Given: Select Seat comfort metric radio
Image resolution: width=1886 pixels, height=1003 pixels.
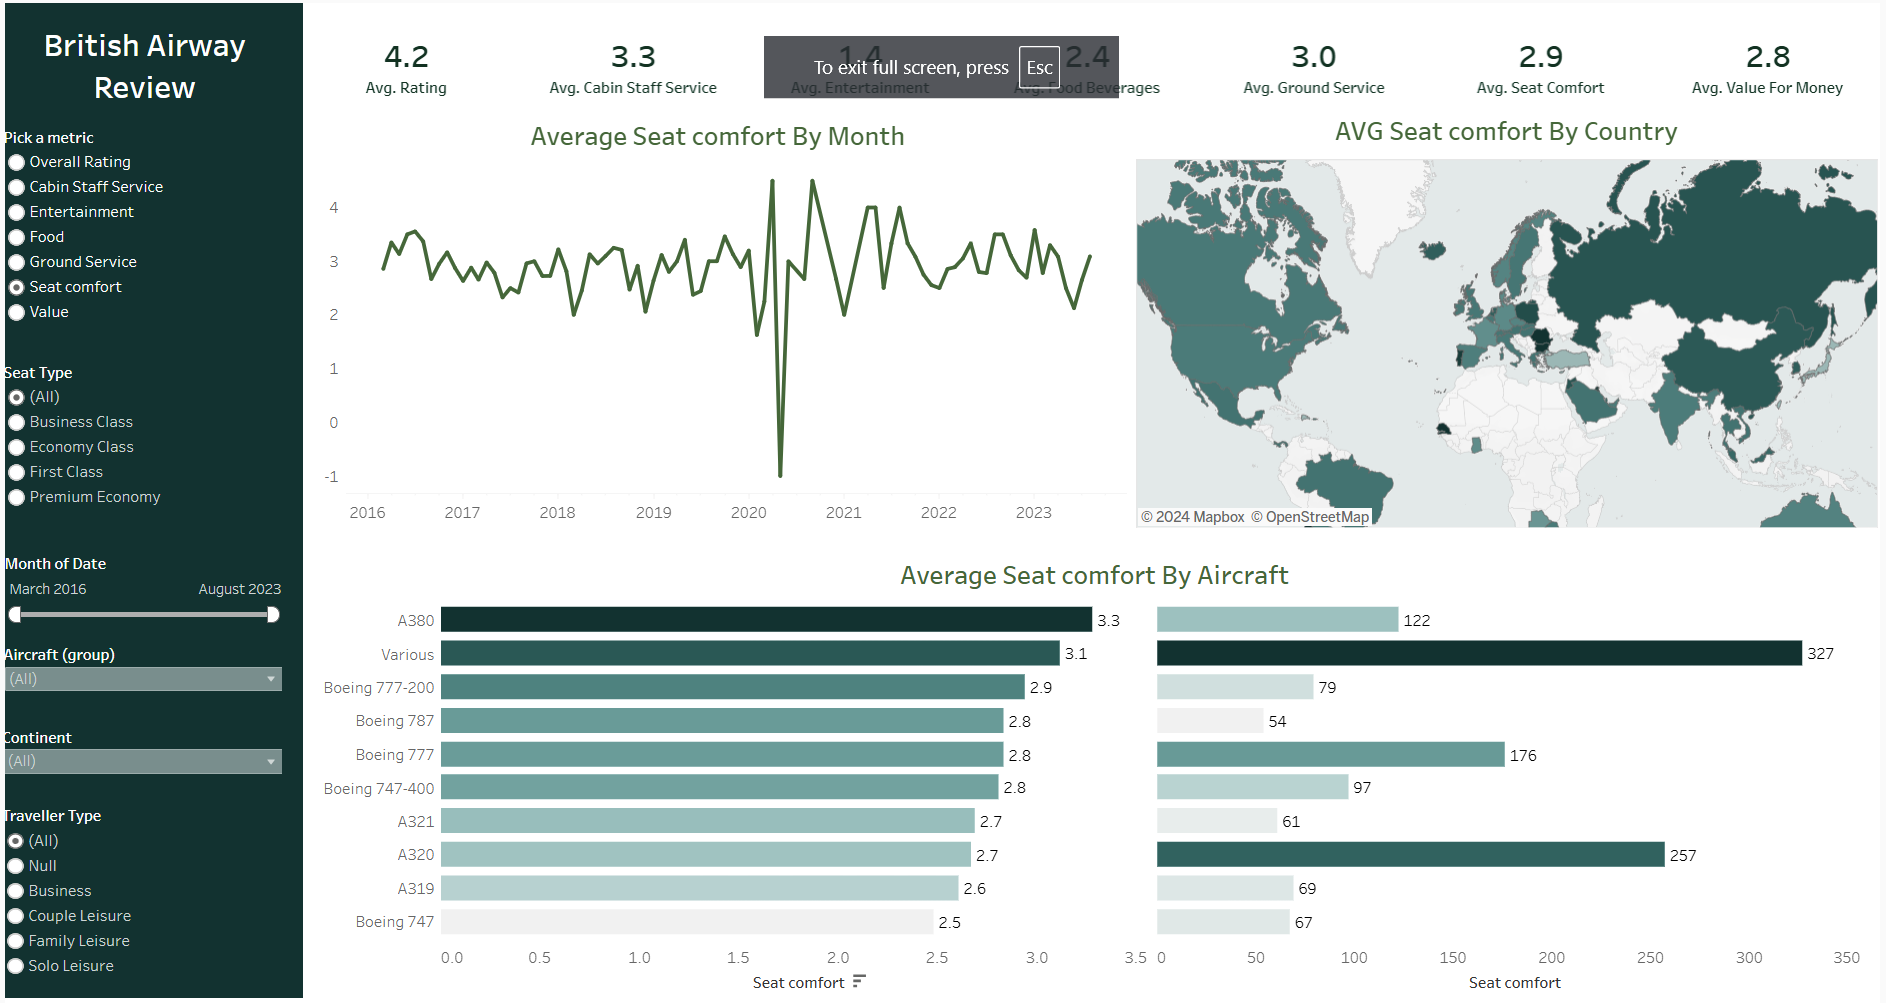Looking at the screenshot, I should pos(16,287).
